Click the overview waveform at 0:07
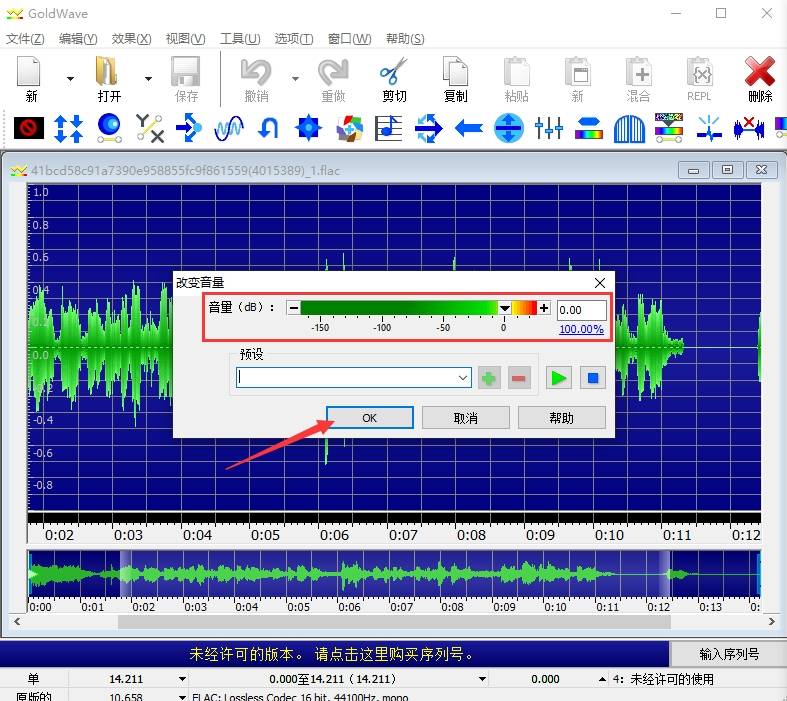This screenshot has width=787, height=701. 389,575
